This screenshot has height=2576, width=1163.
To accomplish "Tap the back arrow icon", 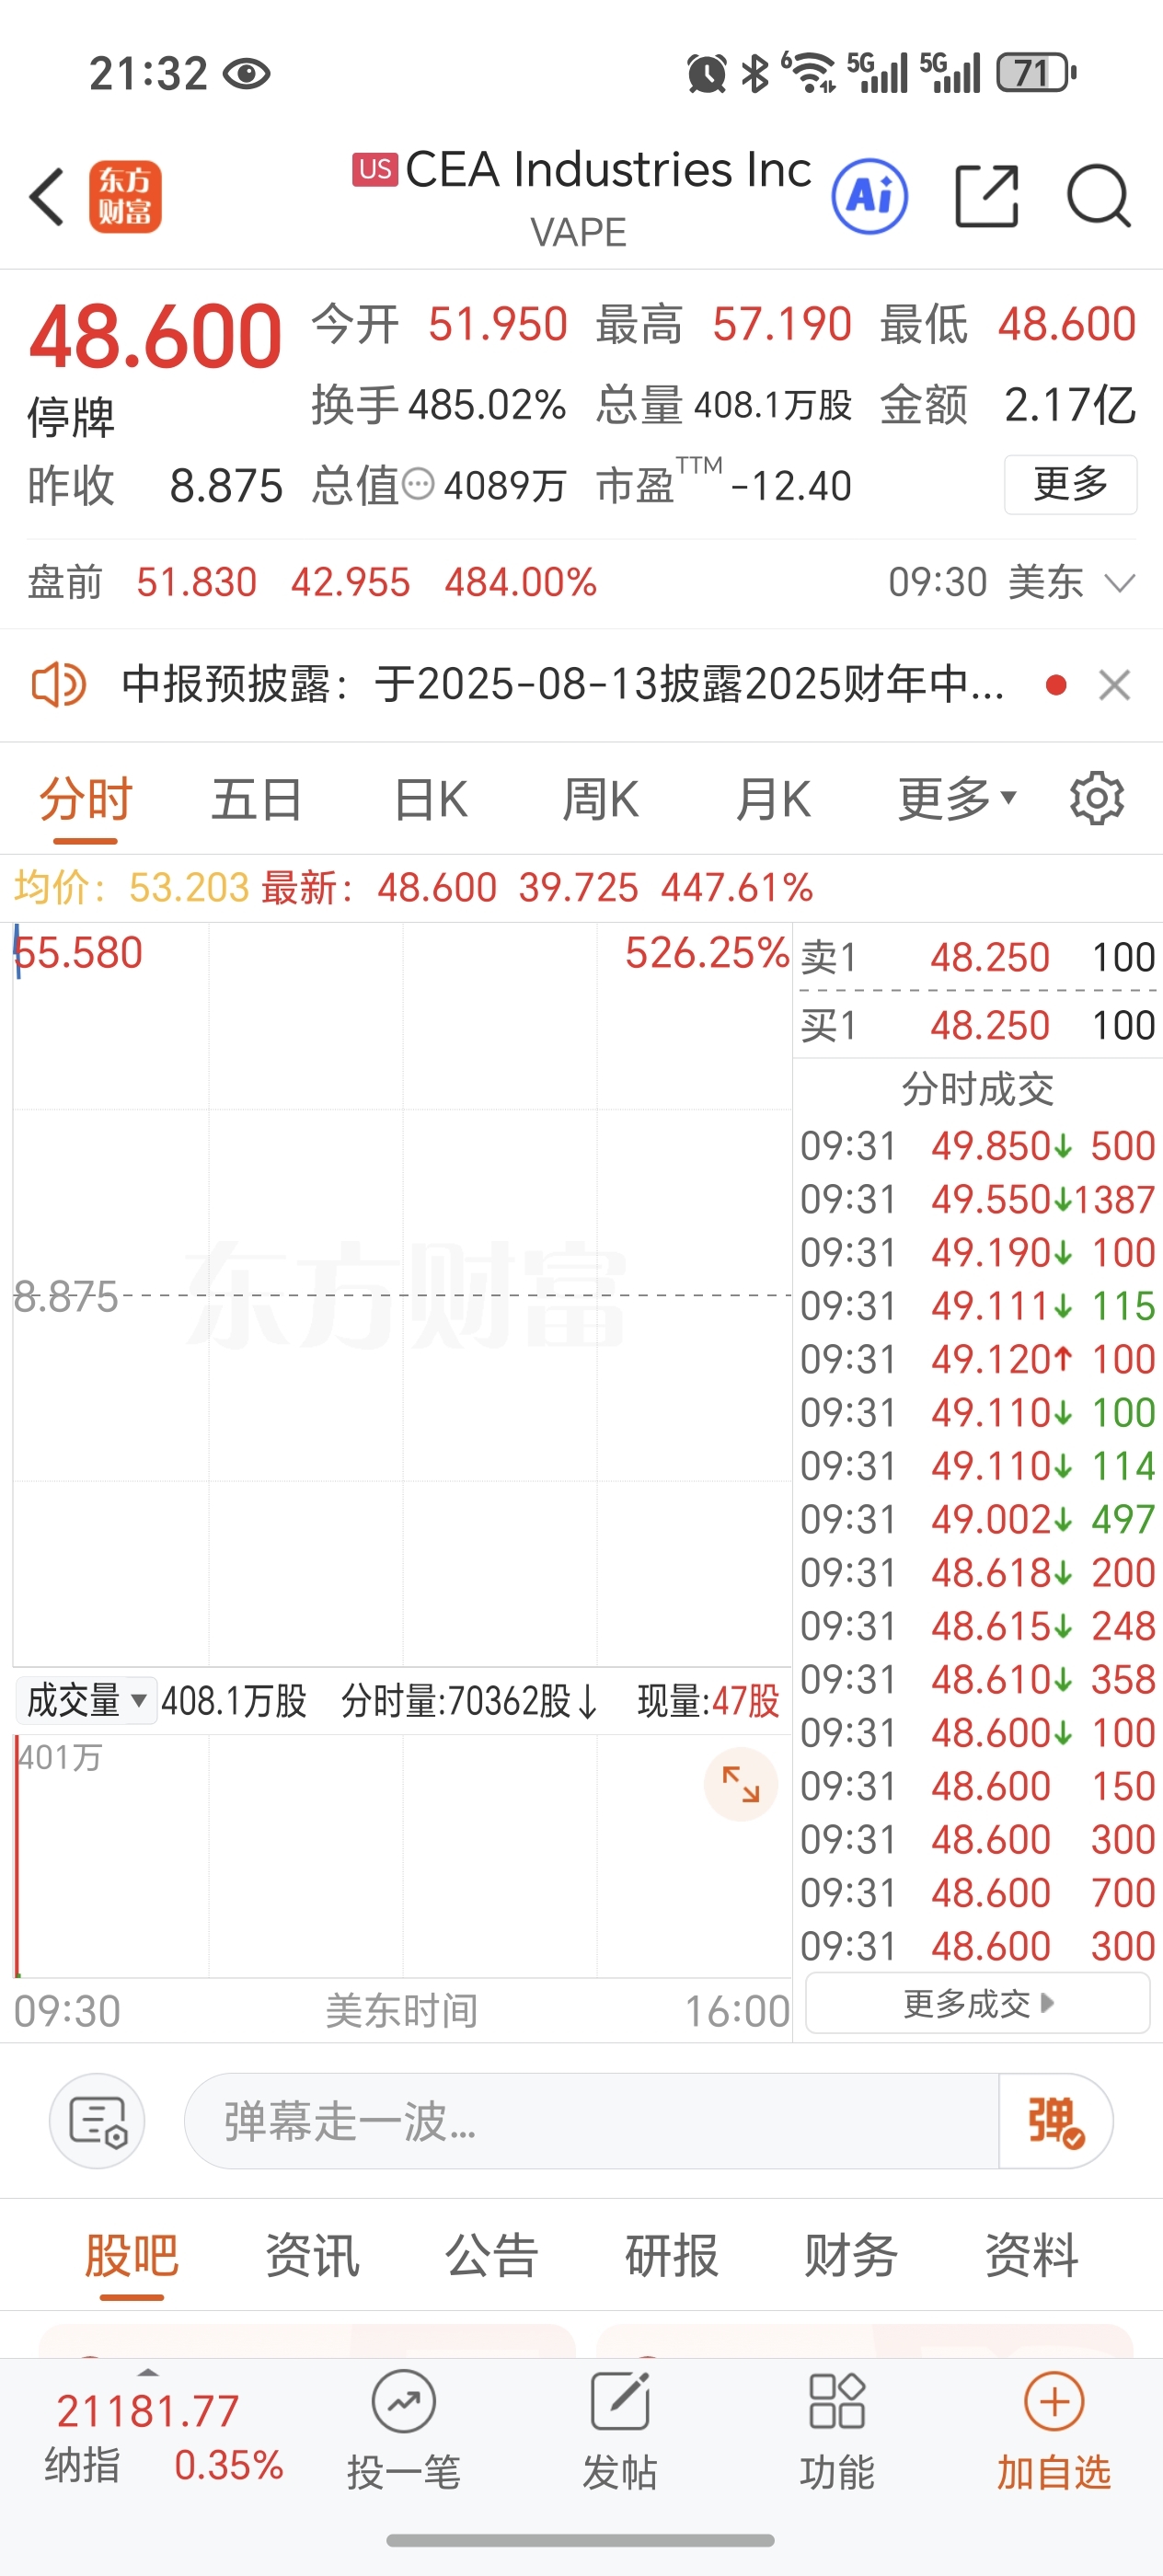I will point(47,196).
